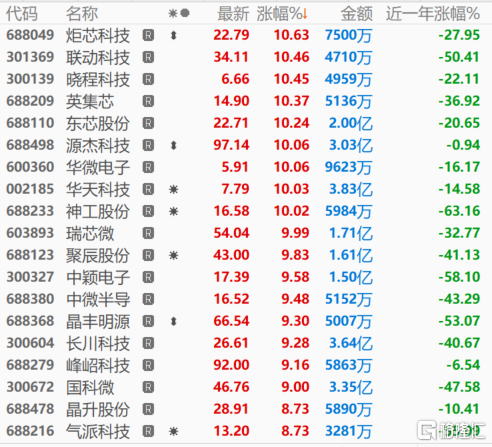Click the amount value 7500万
The height and width of the screenshot is (447, 492).
coord(349,35)
